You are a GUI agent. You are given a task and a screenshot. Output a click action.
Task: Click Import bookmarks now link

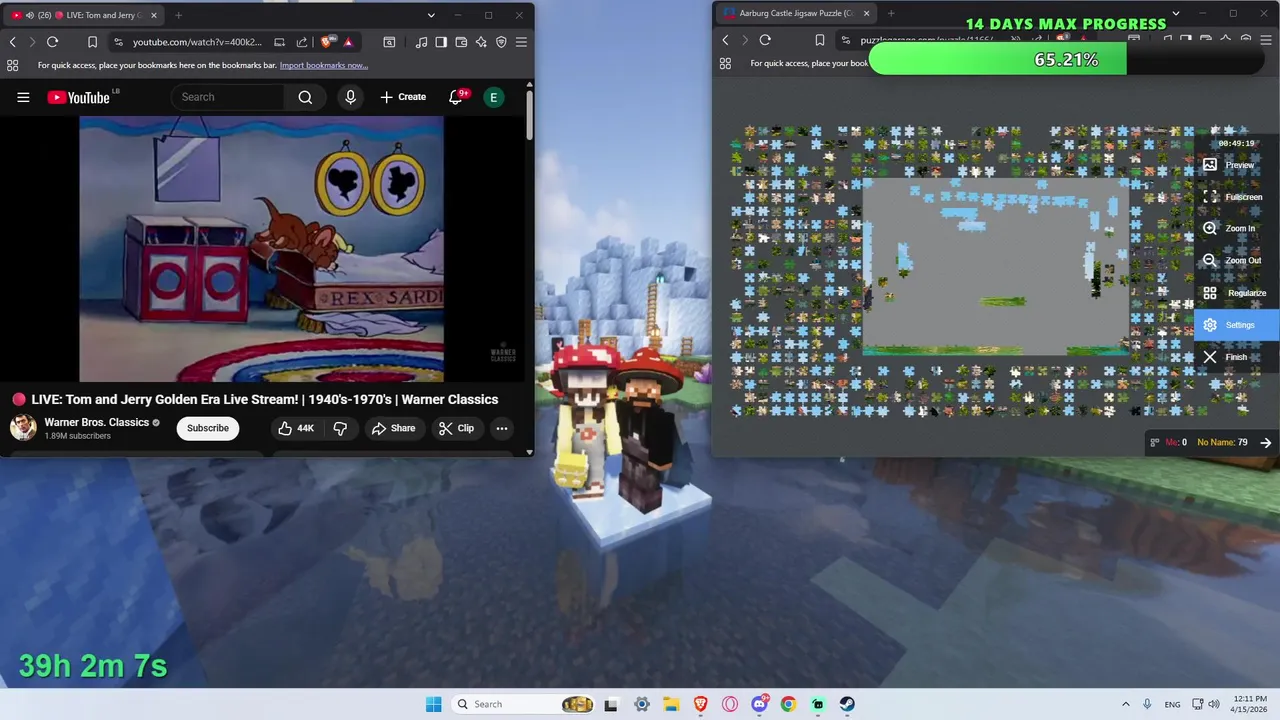point(324,65)
